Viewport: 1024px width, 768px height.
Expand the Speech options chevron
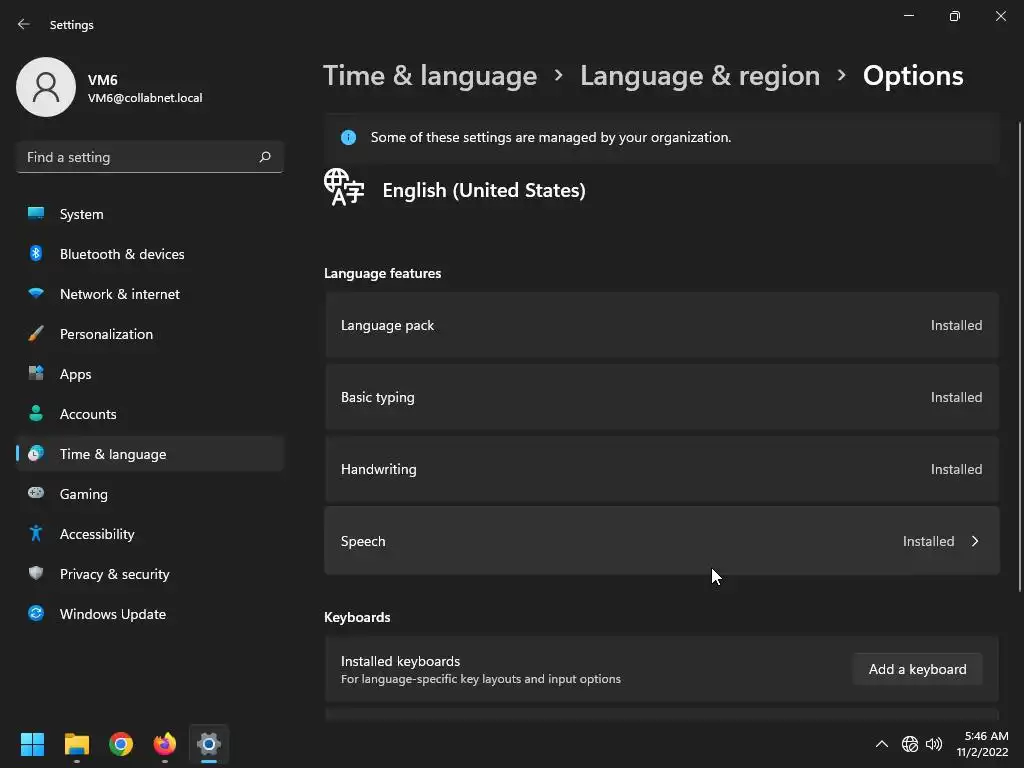tap(975, 541)
